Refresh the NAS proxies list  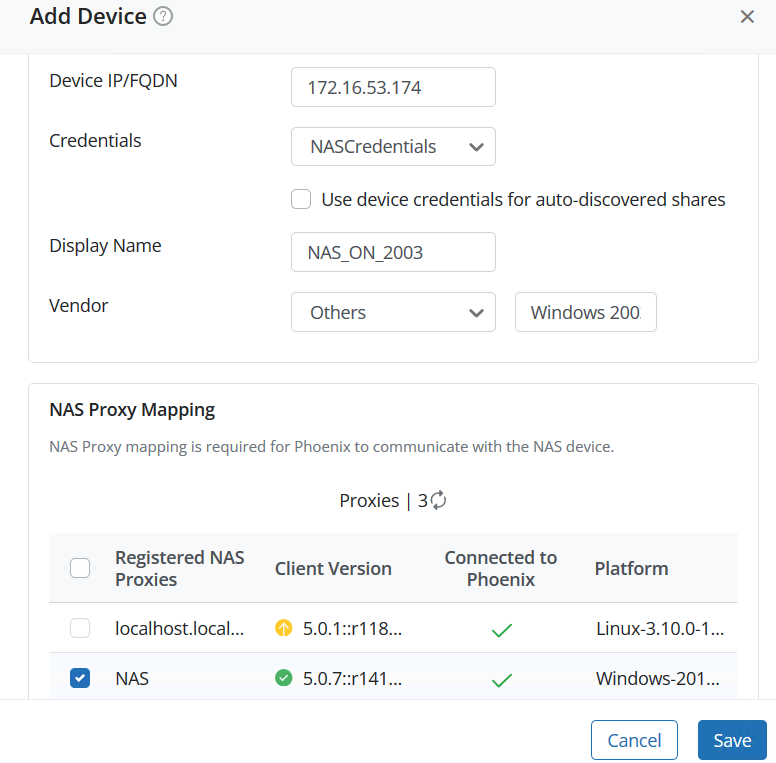point(438,501)
